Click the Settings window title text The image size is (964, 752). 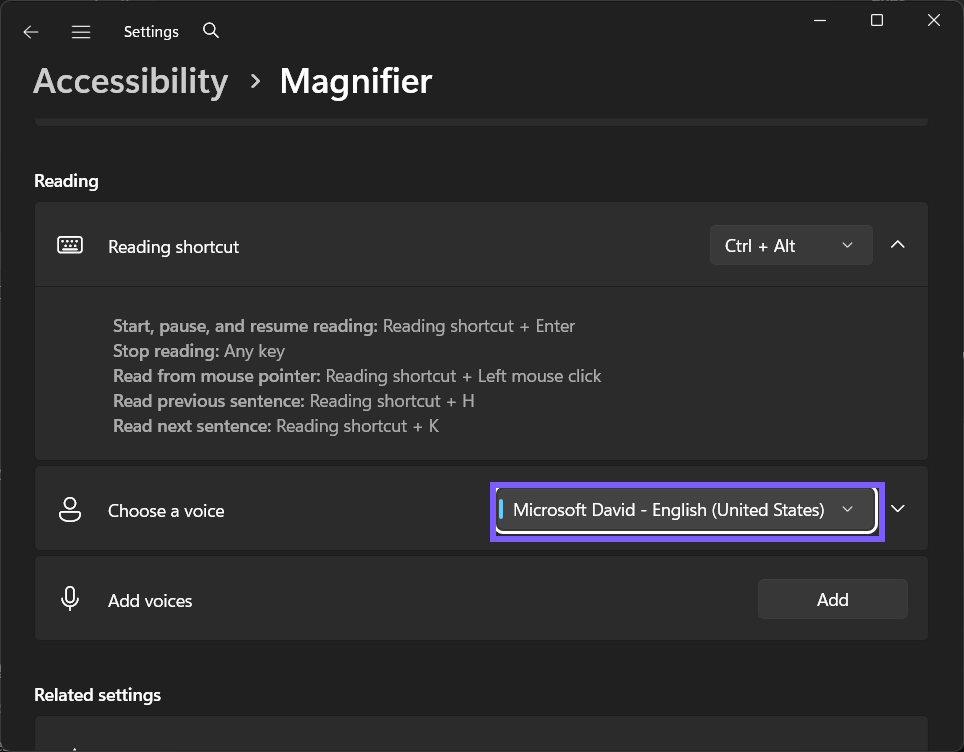151,32
